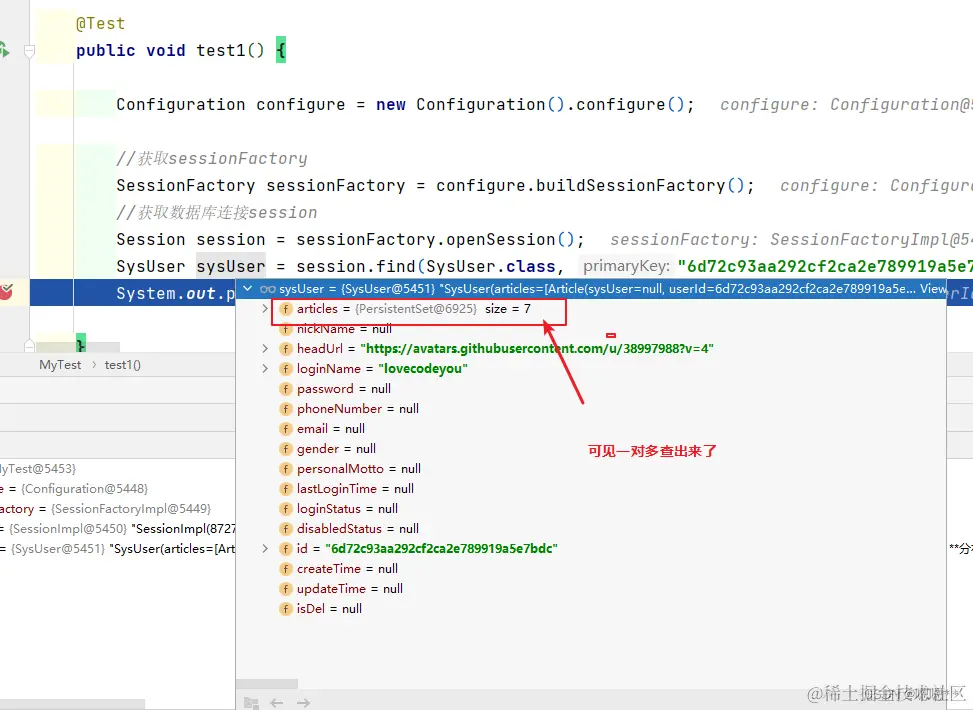Viewport: 973px width, 710px height.
Task: Click the field icon beside lastLoginTime
Action: pyautogui.click(x=285, y=489)
